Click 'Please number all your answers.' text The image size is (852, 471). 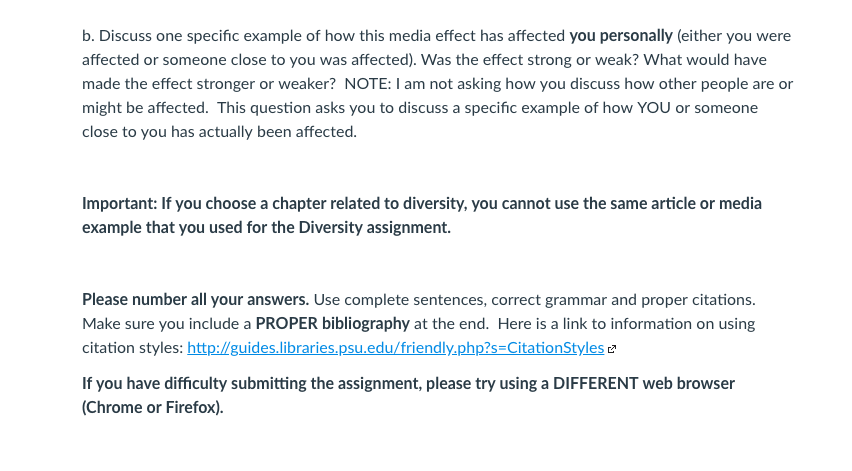[196, 300]
